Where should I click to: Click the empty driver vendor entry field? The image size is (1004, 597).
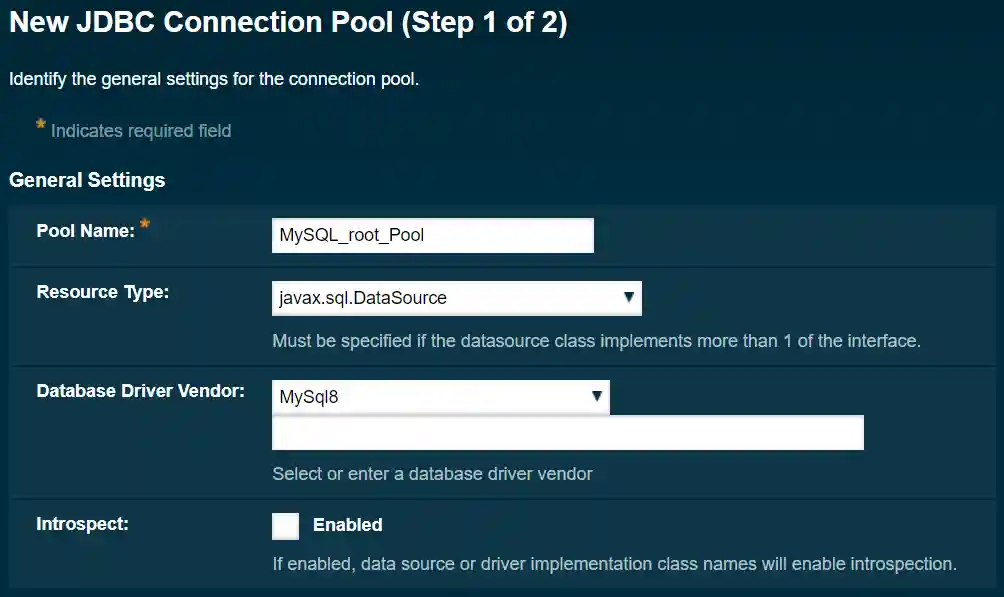pyautogui.click(x=567, y=432)
